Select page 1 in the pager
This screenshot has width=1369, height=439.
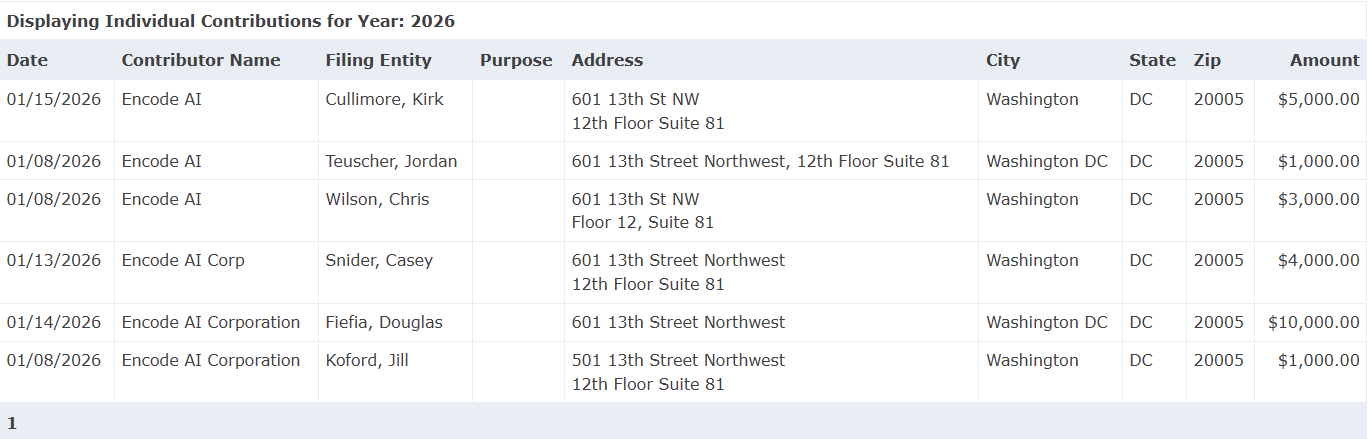click(12, 423)
